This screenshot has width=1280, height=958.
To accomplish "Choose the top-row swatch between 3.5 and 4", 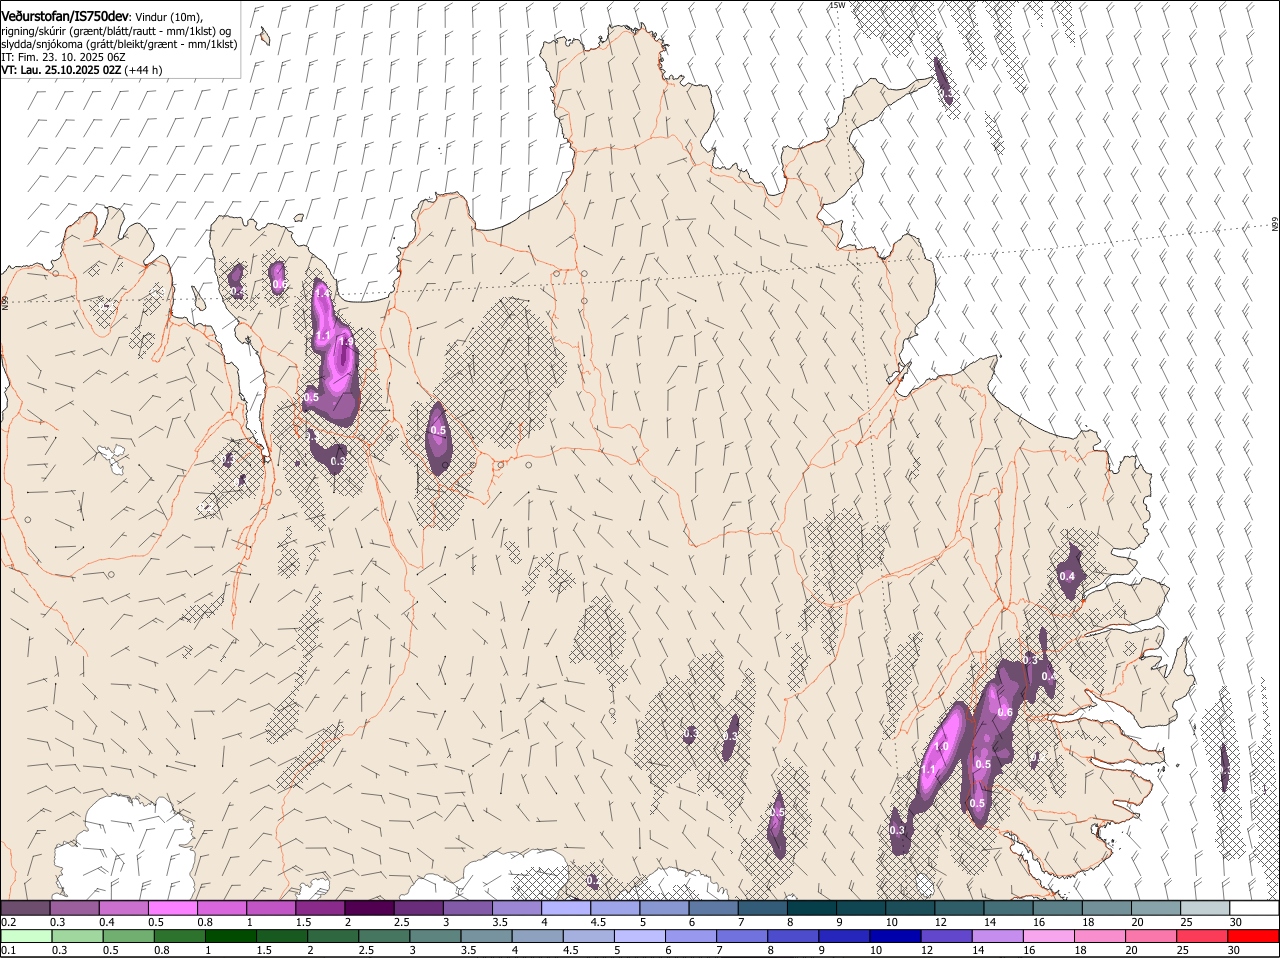I will (x=516, y=907).
